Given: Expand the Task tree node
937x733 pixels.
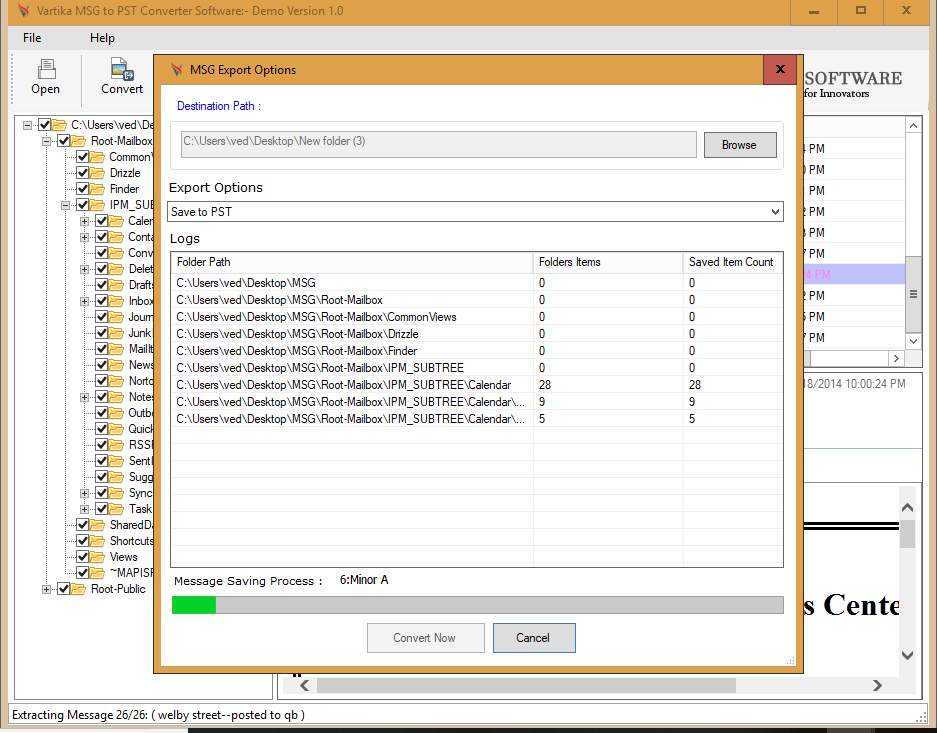Looking at the screenshot, I should click(85, 509).
